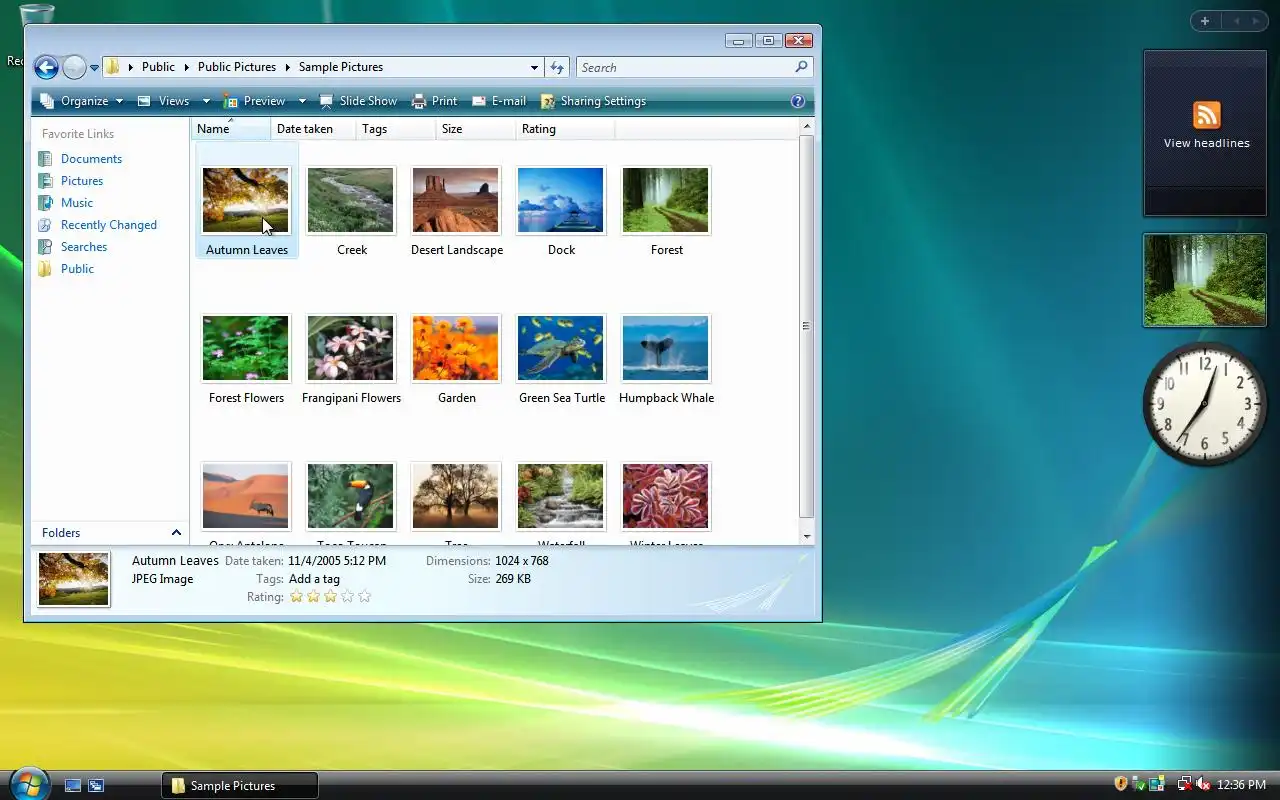Image resolution: width=1280 pixels, height=800 pixels.
Task: Add gadgets with the sidebar plus button
Action: coord(1205,21)
